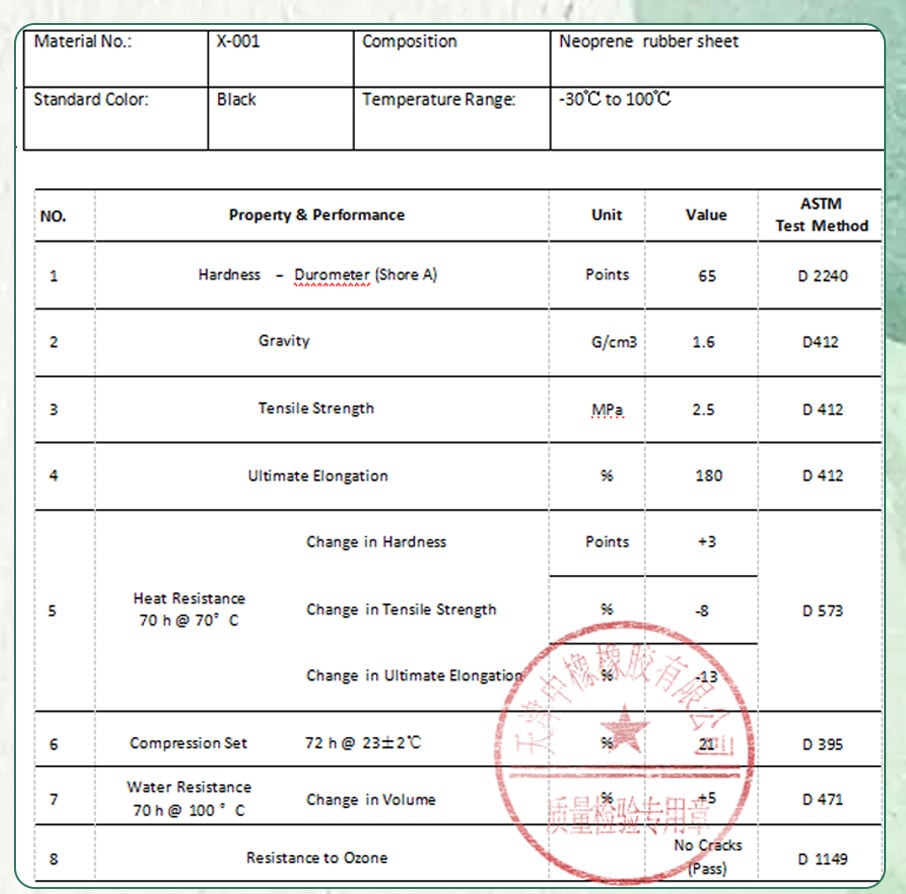Image resolution: width=906 pixels, height=894 pixels.
Task: Click 'Ultimate Elongation' in row 4
Action: tap(318, 476)
